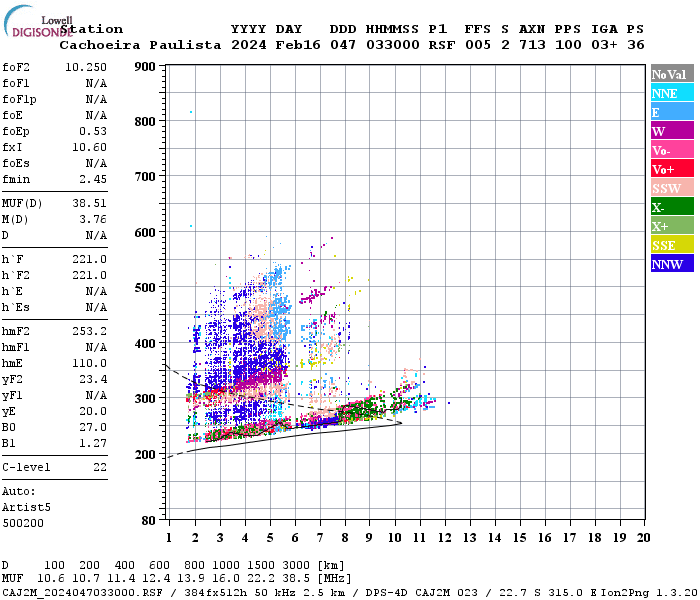Select the Vo- pink legend swatch
700x600 pixels.
point(672,150)
